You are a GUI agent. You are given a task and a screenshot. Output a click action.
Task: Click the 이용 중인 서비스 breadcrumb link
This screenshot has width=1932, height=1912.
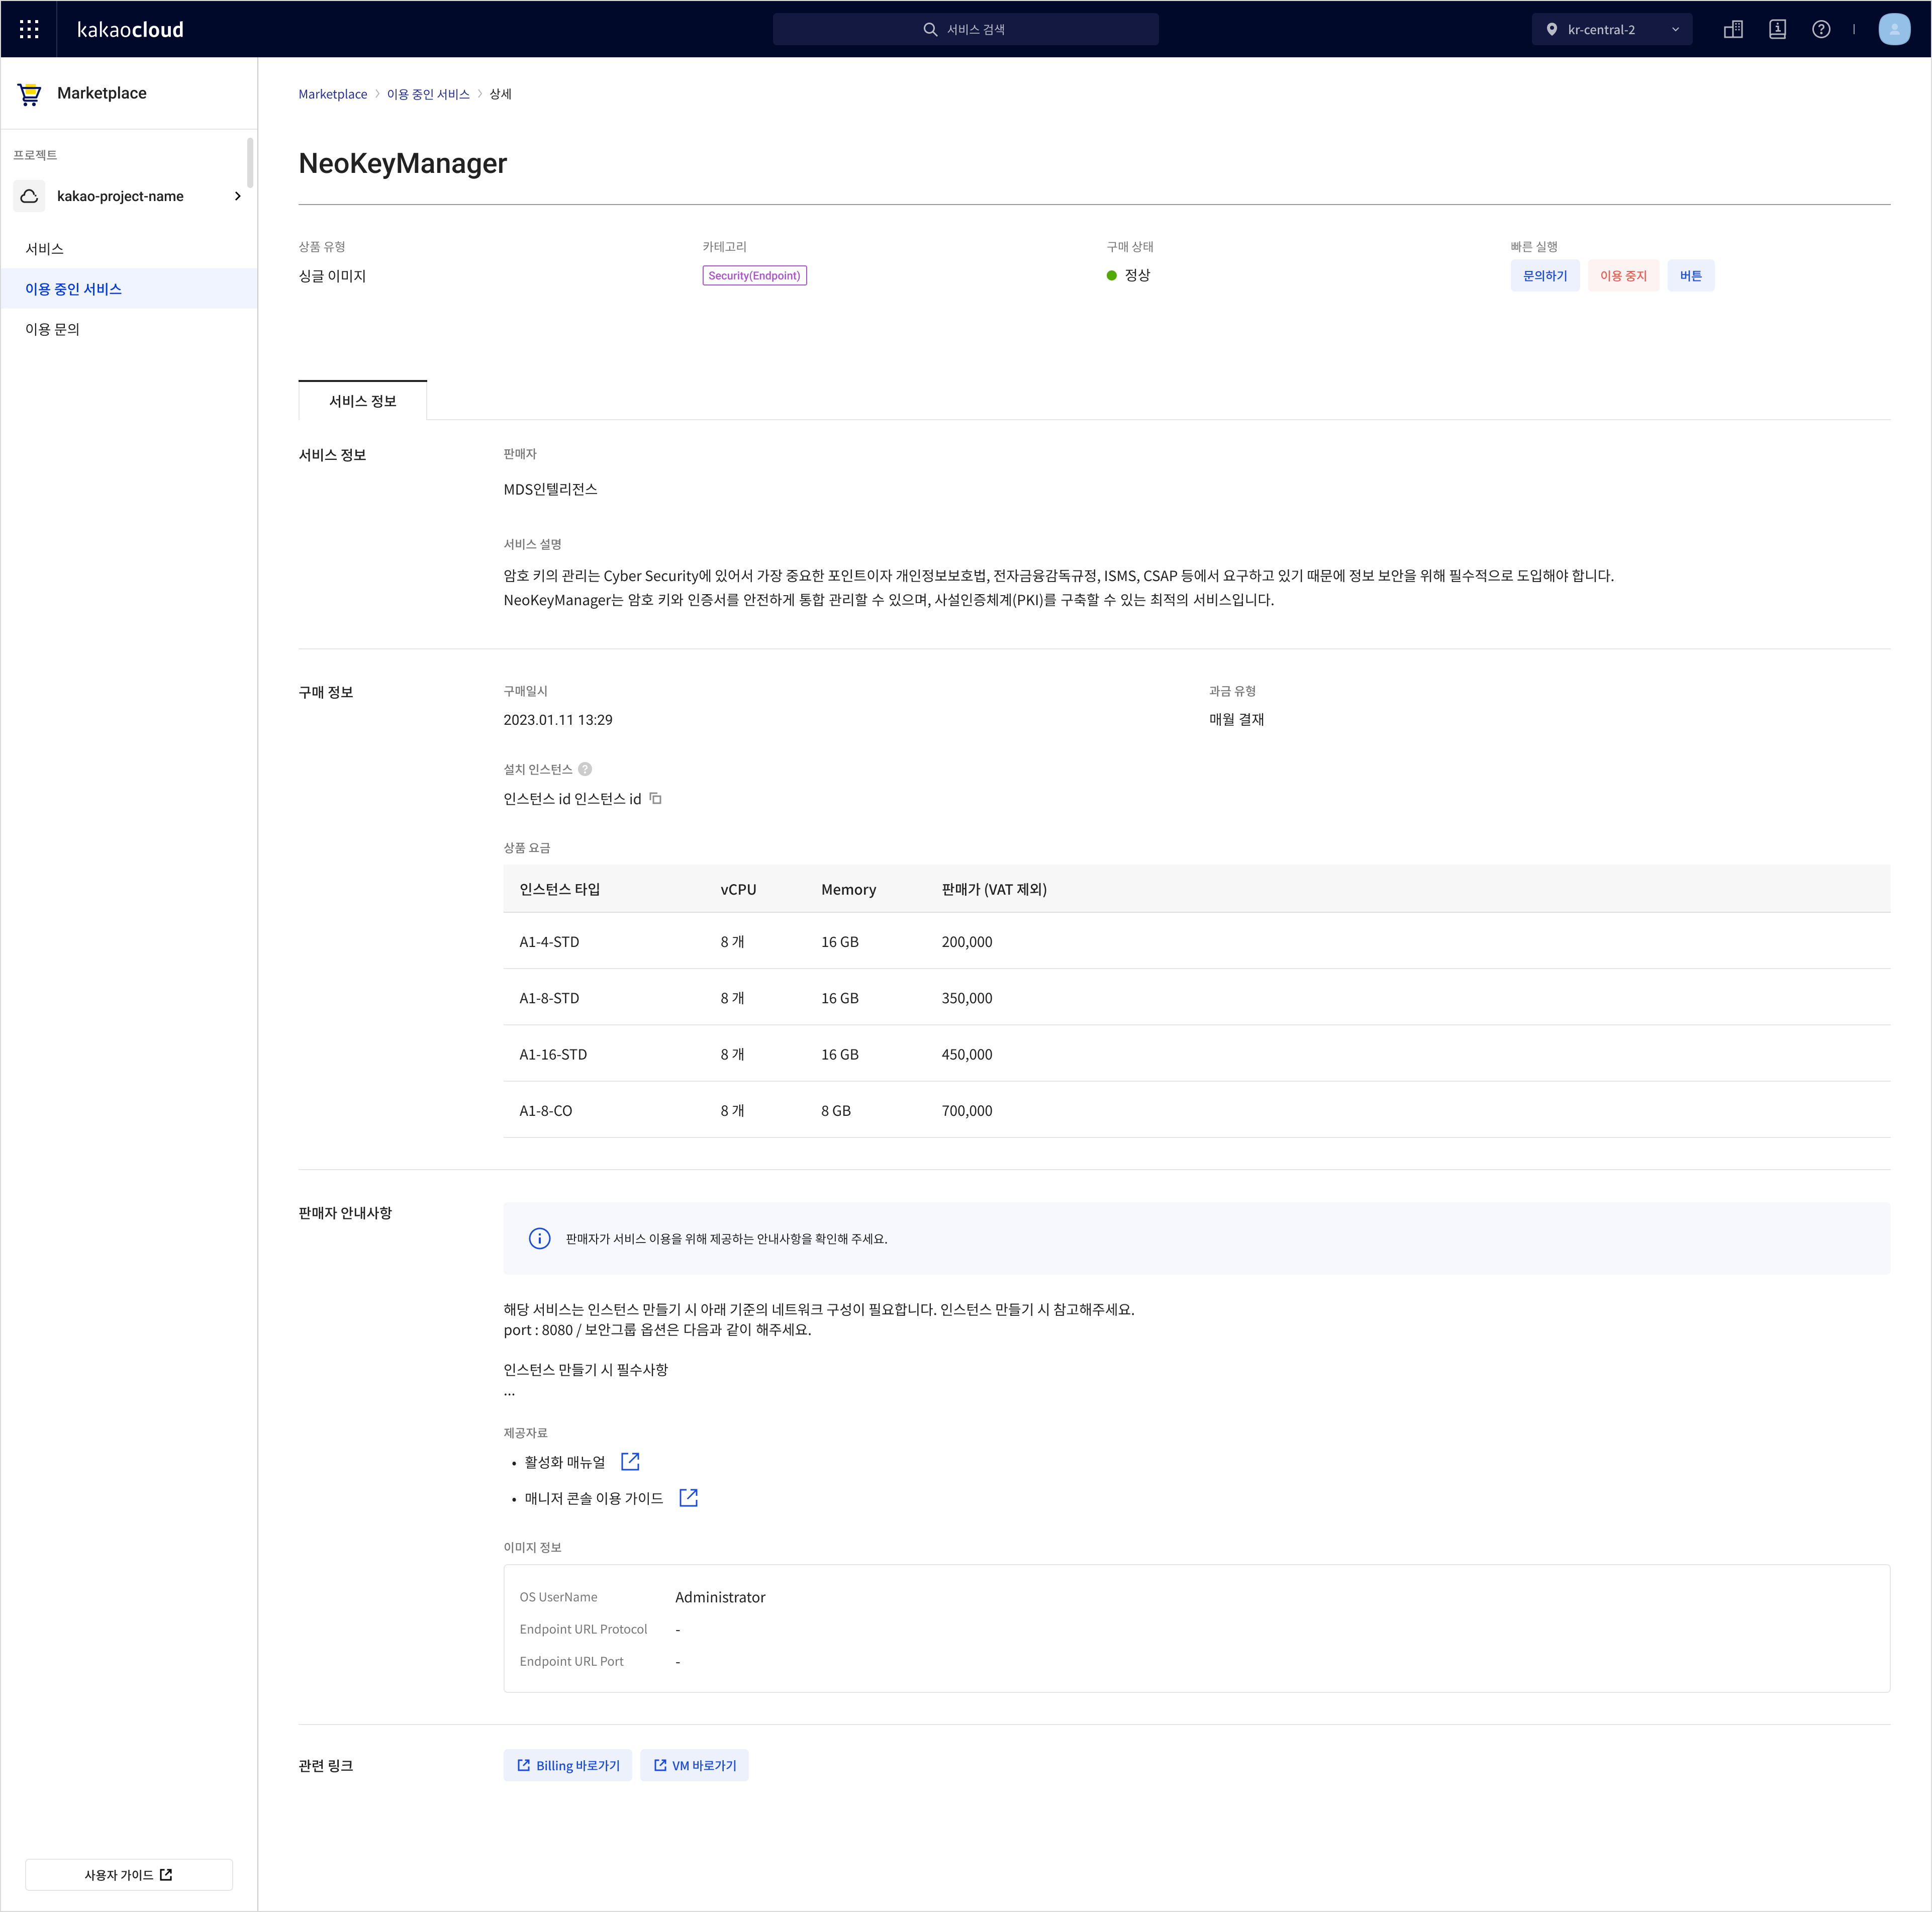(428, 94)
